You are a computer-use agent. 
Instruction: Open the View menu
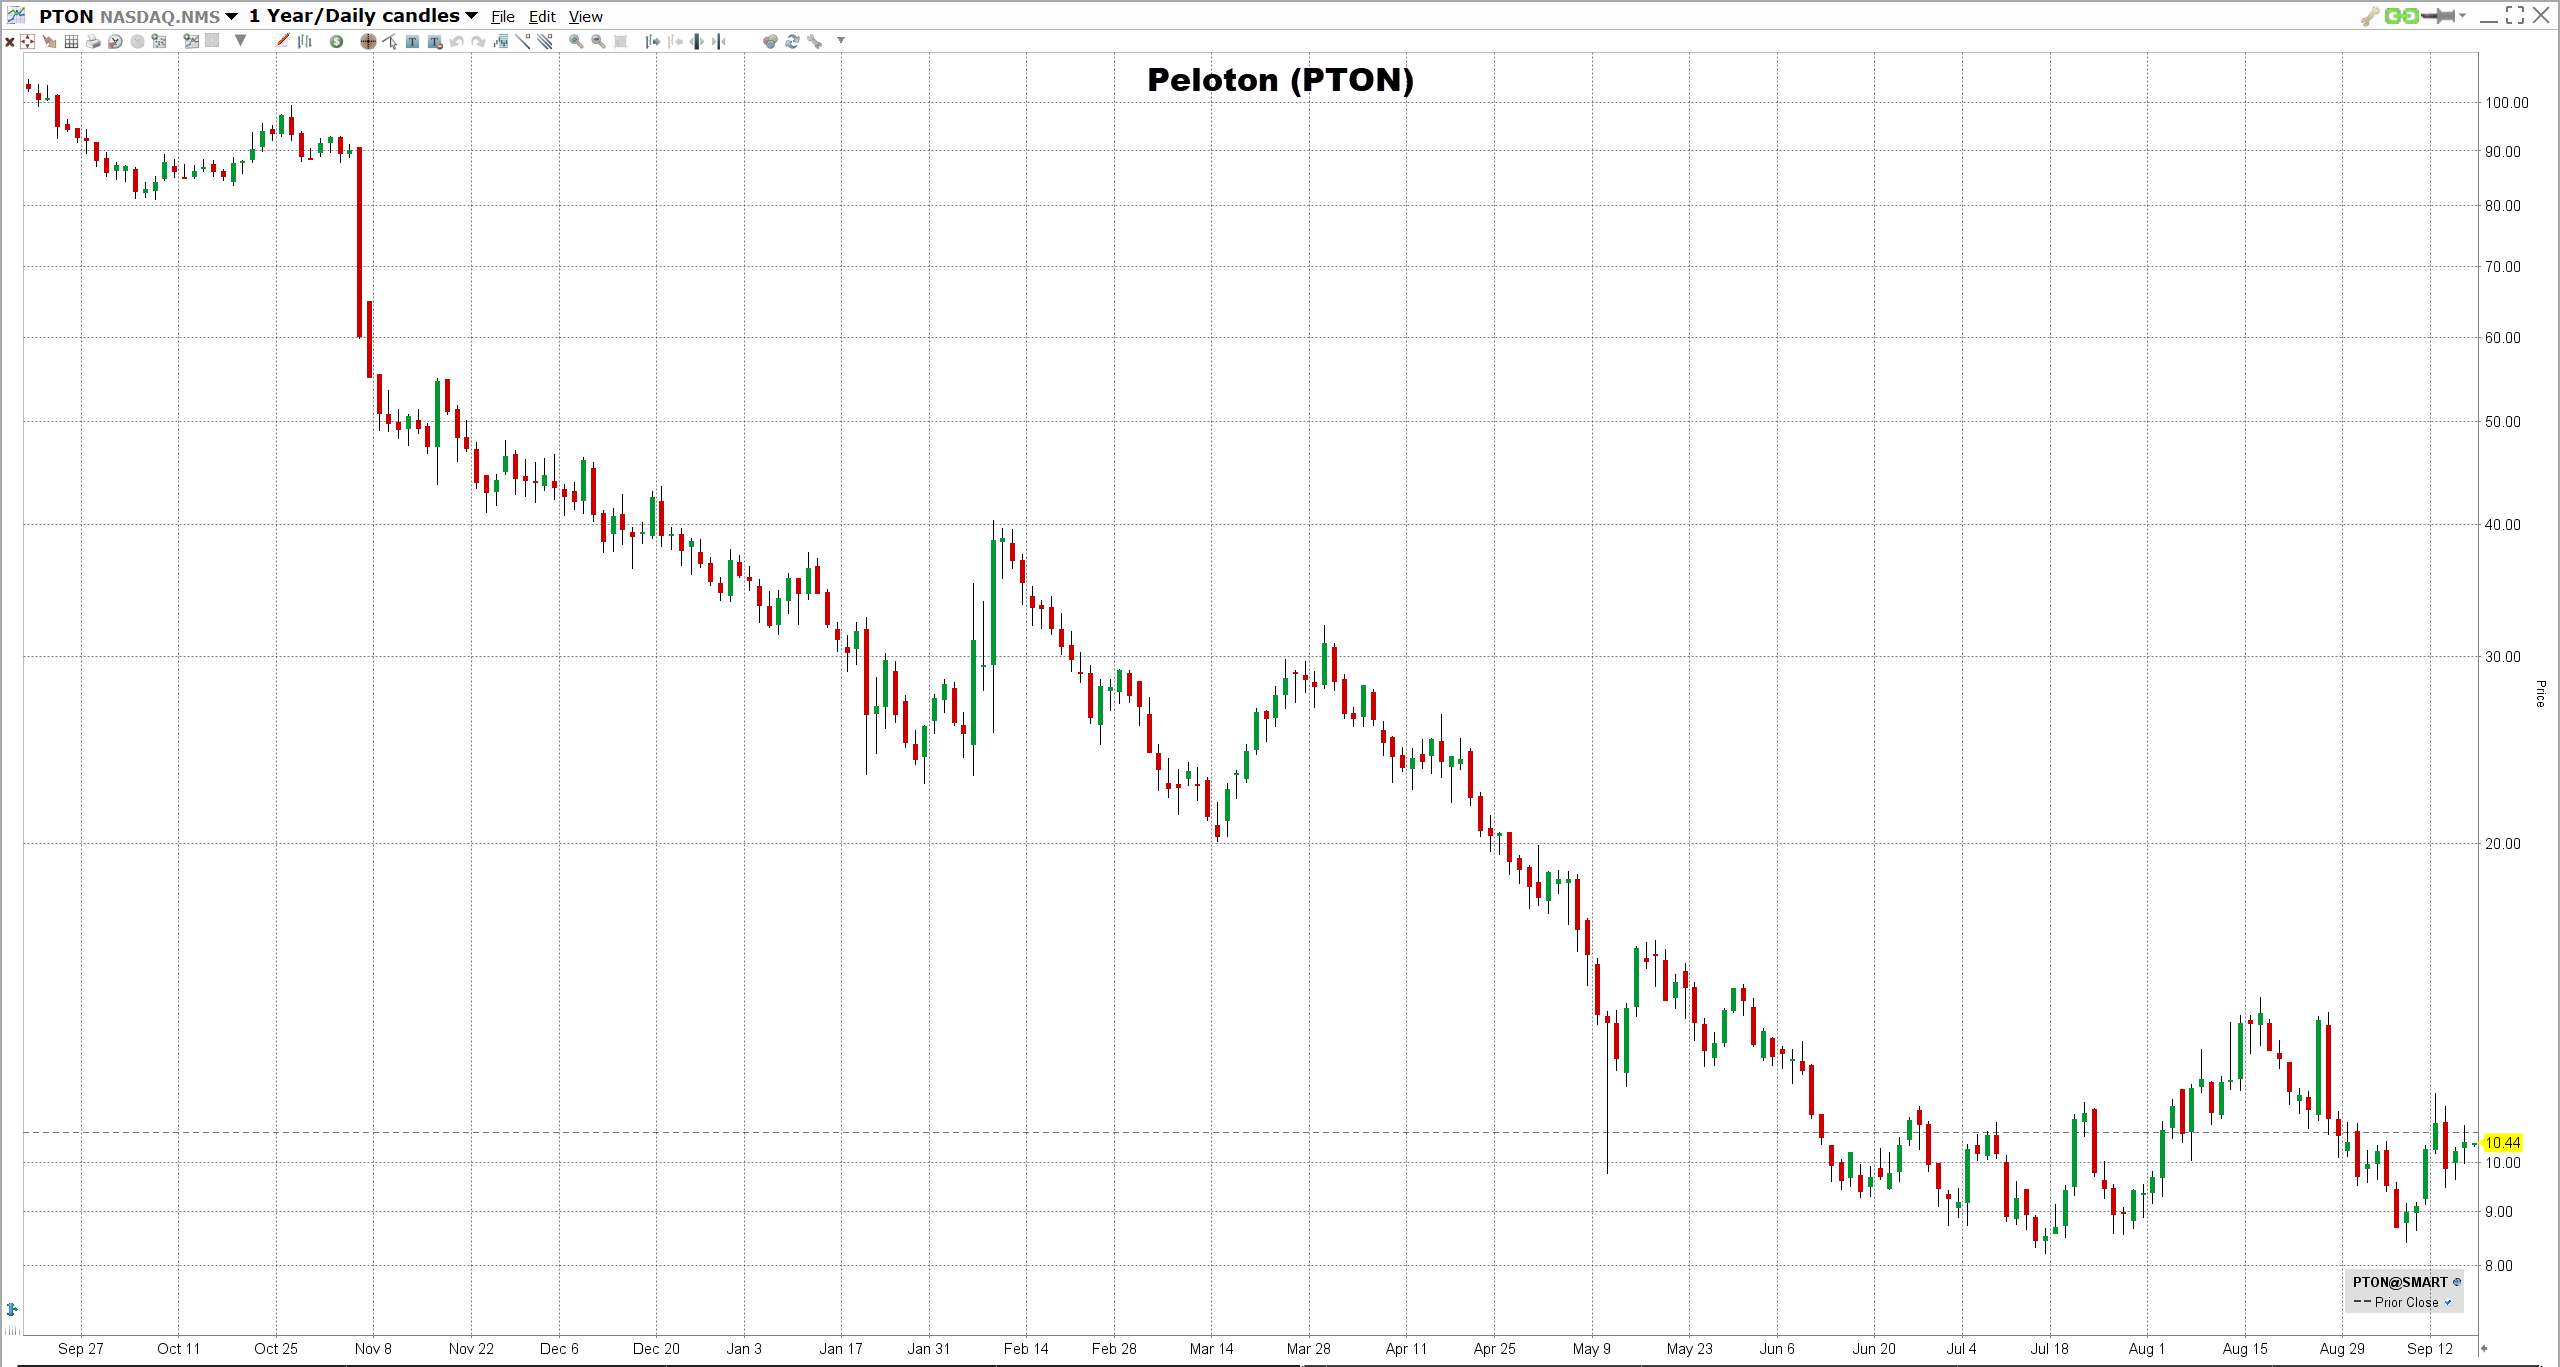[x=586, y=17]
